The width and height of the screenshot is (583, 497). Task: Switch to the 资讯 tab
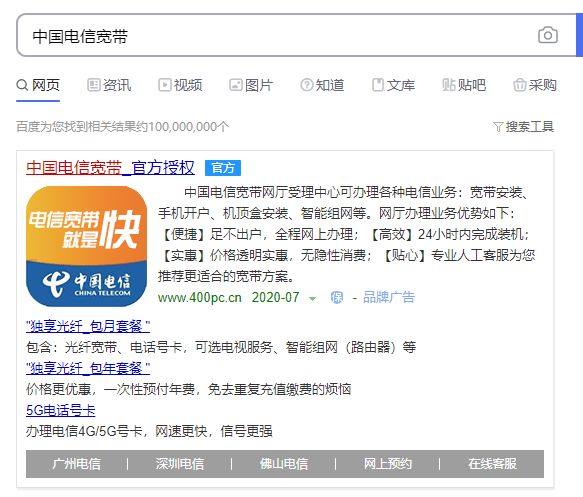[109, 85]
